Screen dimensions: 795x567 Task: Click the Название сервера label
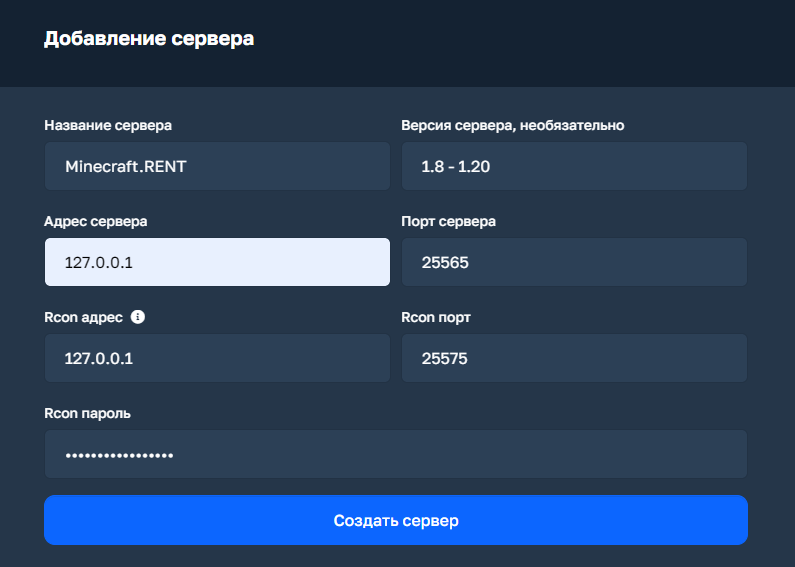pyautogui.click(x=108, y=125)
